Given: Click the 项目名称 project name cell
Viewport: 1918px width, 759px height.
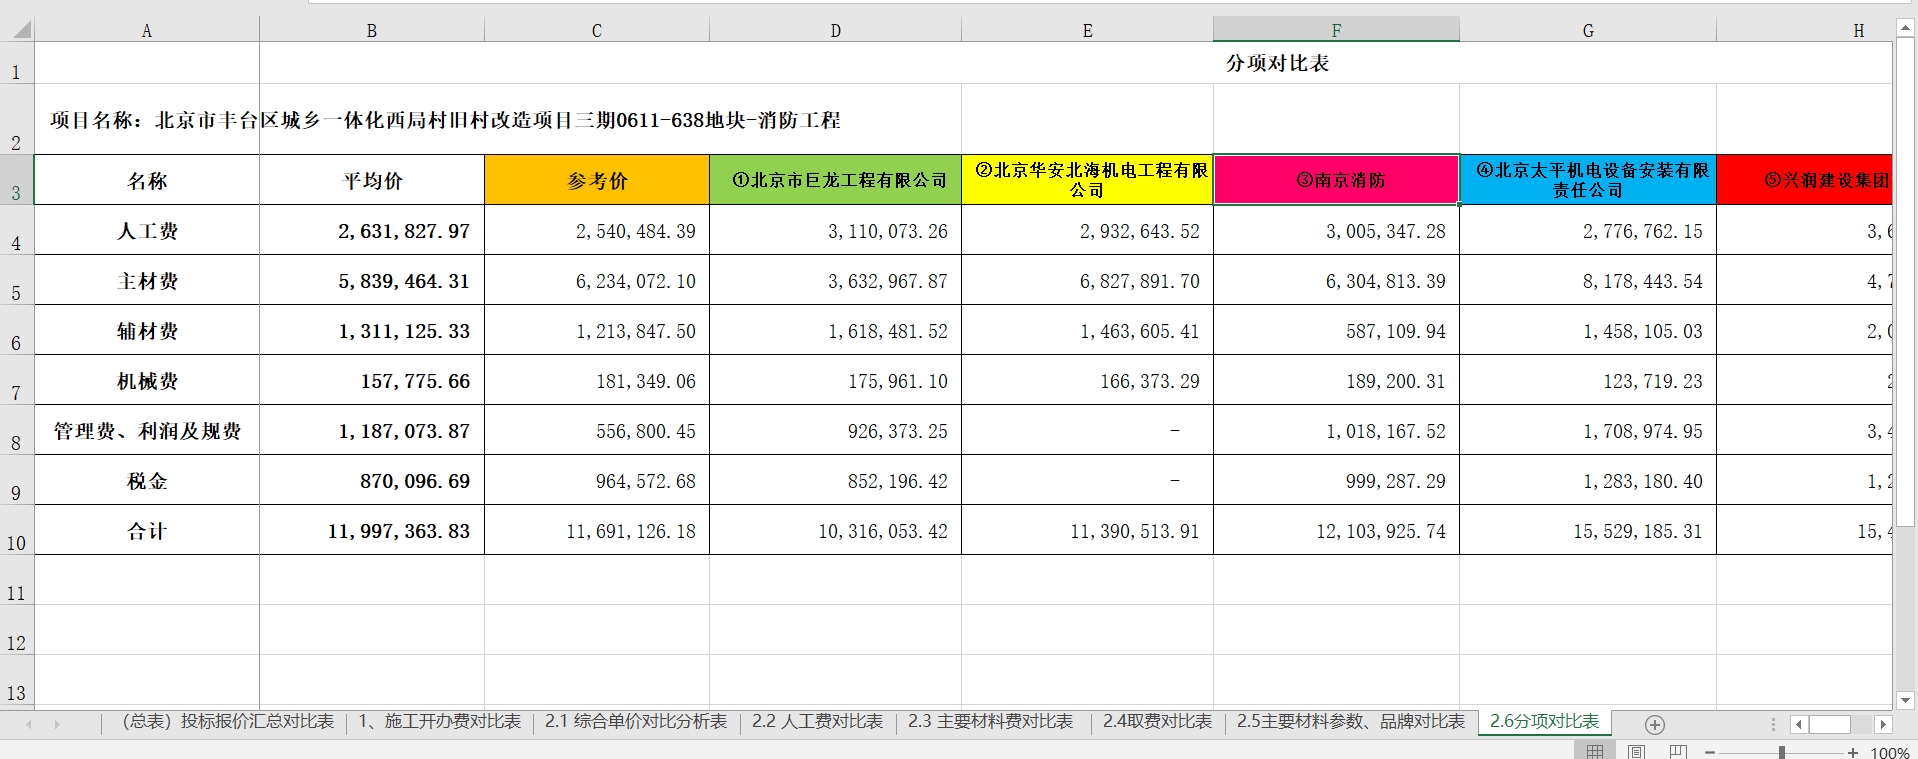Looking at the screenshot, I should [x=445, y=120].
